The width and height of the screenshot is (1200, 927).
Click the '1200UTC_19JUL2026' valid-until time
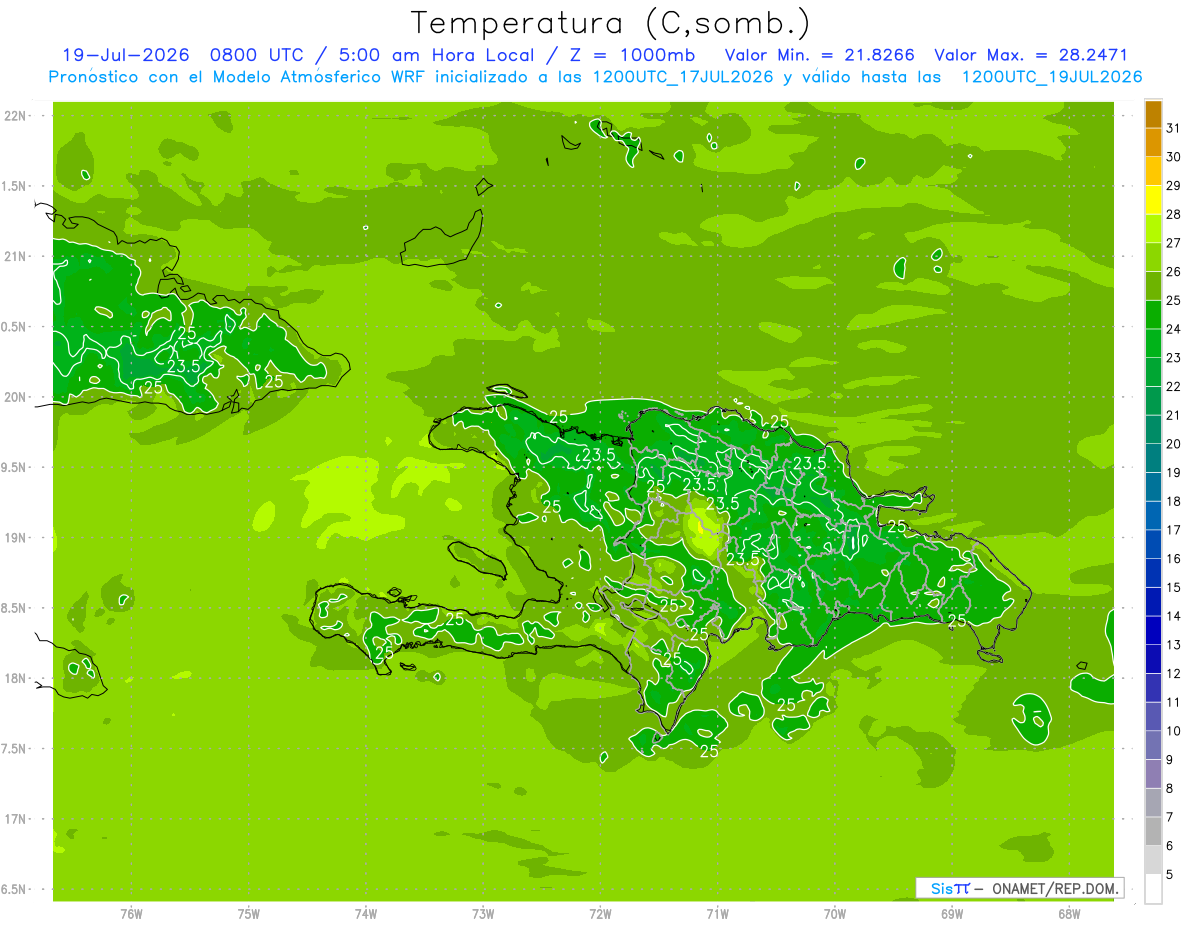coord(1052,77)
